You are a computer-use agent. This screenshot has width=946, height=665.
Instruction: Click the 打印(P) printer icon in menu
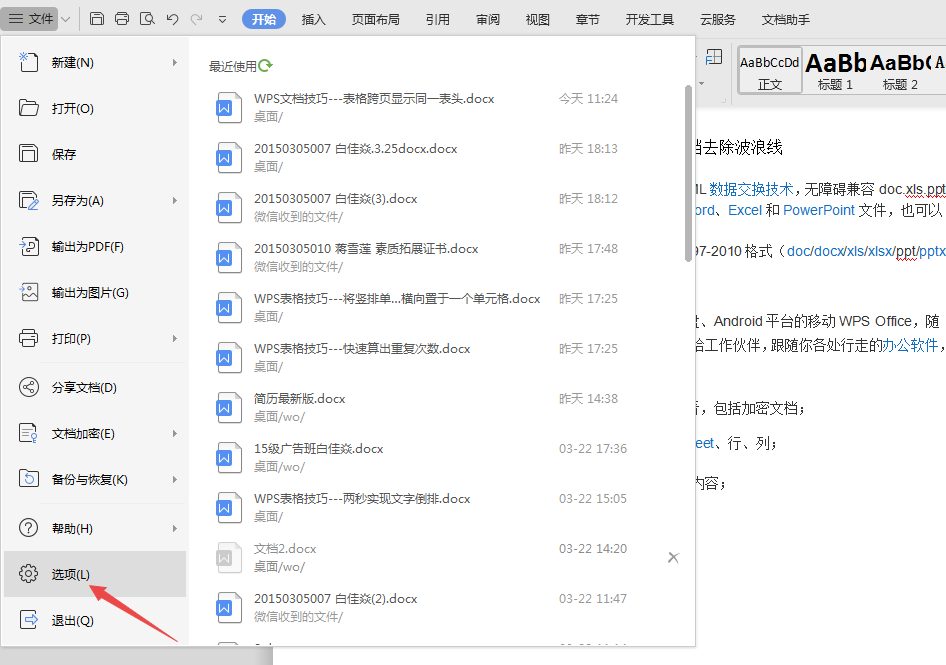(28, 338)
